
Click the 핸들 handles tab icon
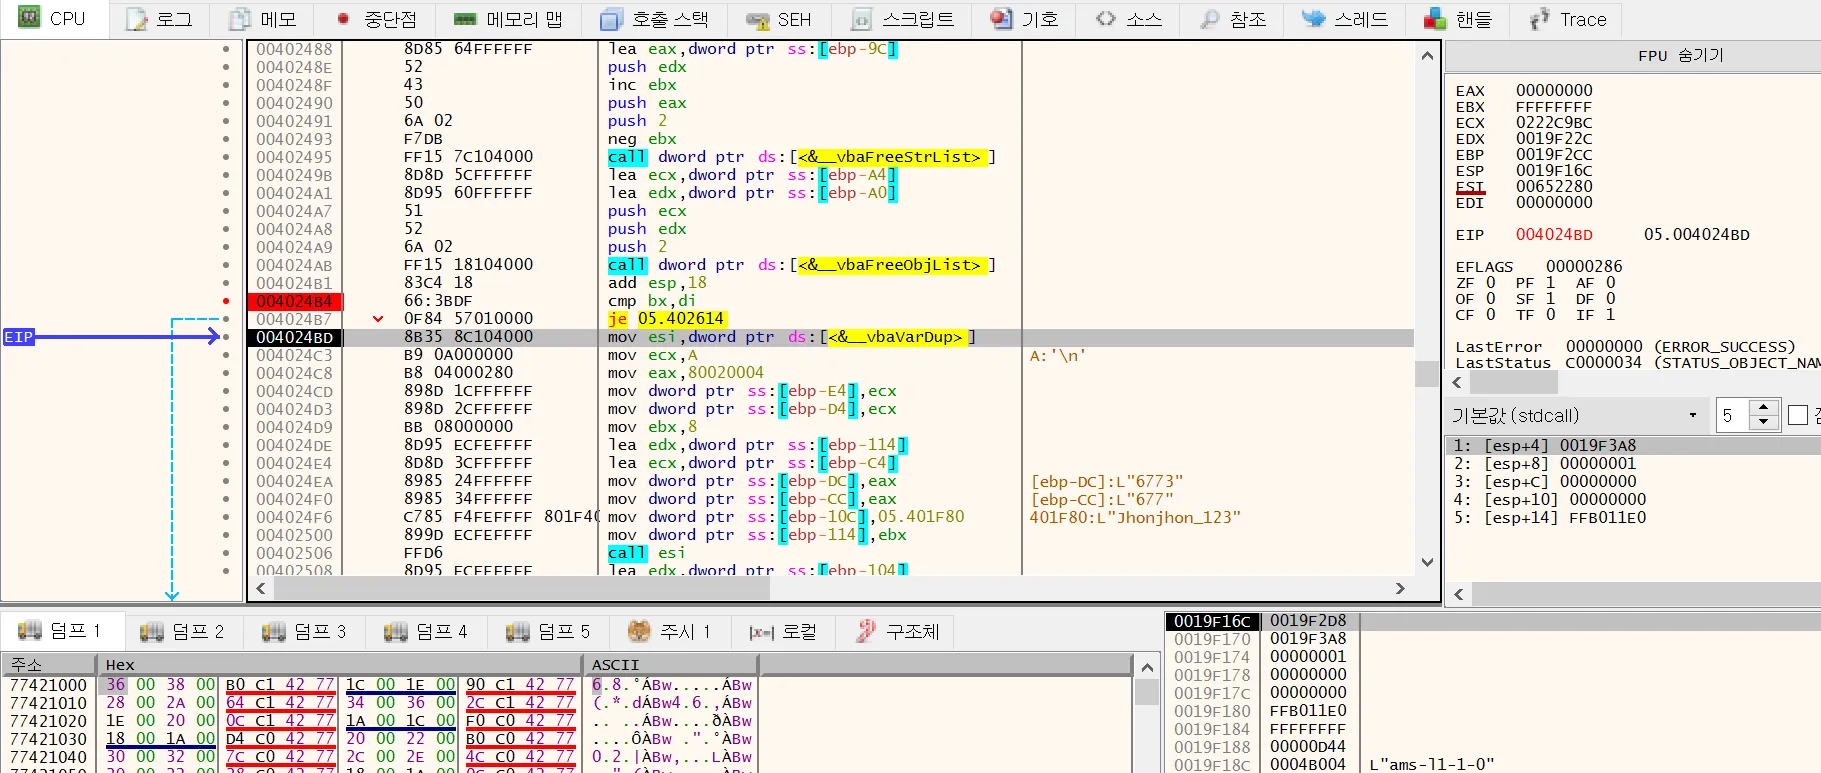click(x=1435, y=19)
